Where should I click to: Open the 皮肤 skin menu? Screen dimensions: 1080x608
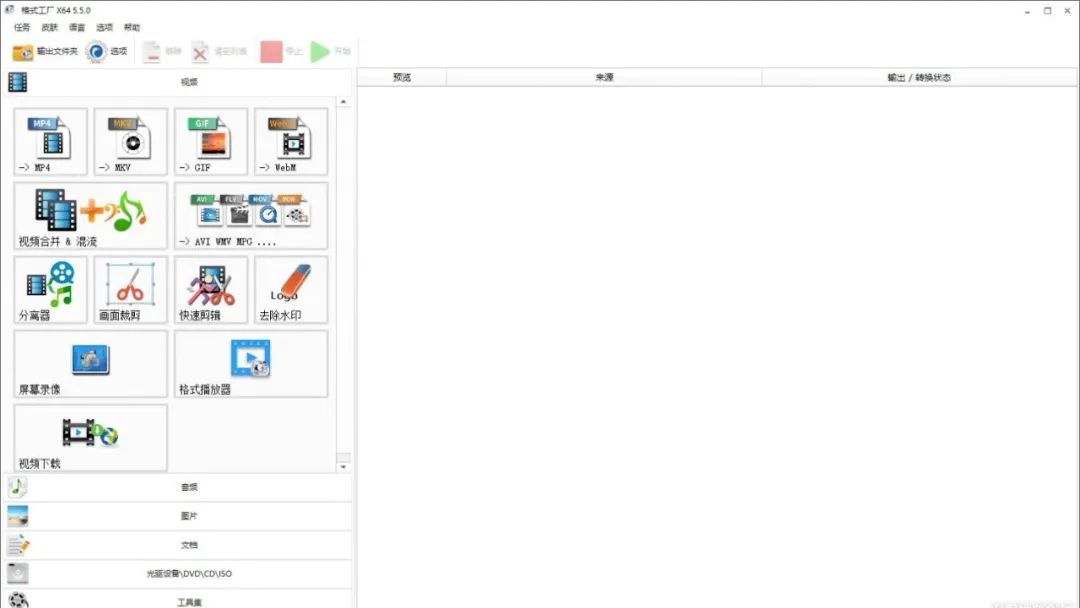pos(50,28)
